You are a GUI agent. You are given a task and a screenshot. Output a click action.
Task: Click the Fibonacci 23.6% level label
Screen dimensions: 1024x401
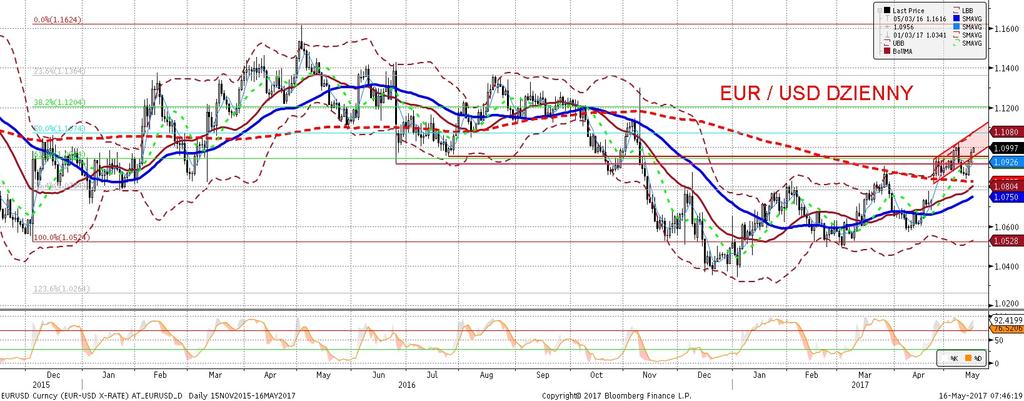point(59,71)
